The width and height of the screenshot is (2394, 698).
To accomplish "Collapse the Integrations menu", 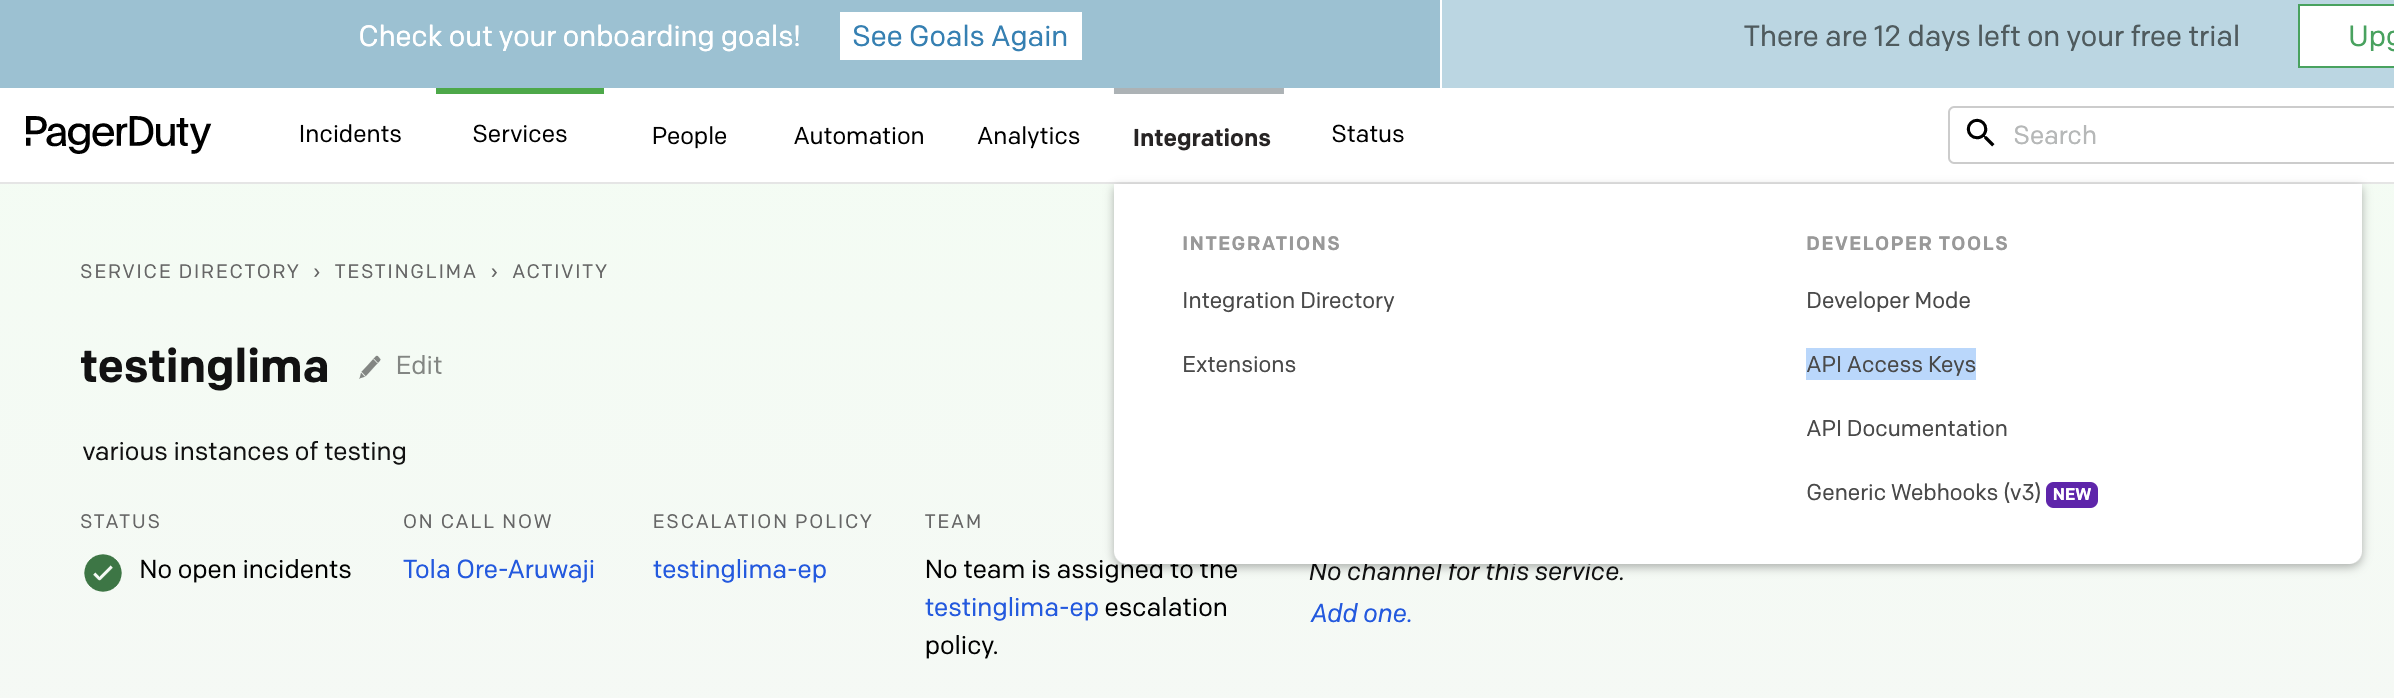I will (x=1201, y=138).
